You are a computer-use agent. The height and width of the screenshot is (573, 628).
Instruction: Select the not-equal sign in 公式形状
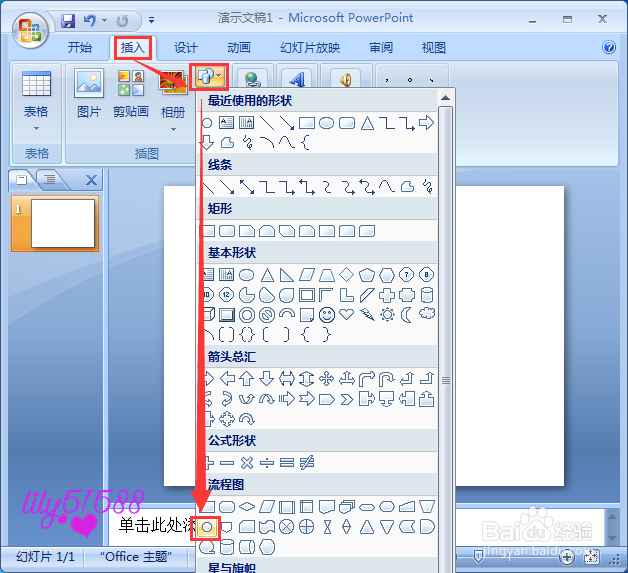[307, 463]
